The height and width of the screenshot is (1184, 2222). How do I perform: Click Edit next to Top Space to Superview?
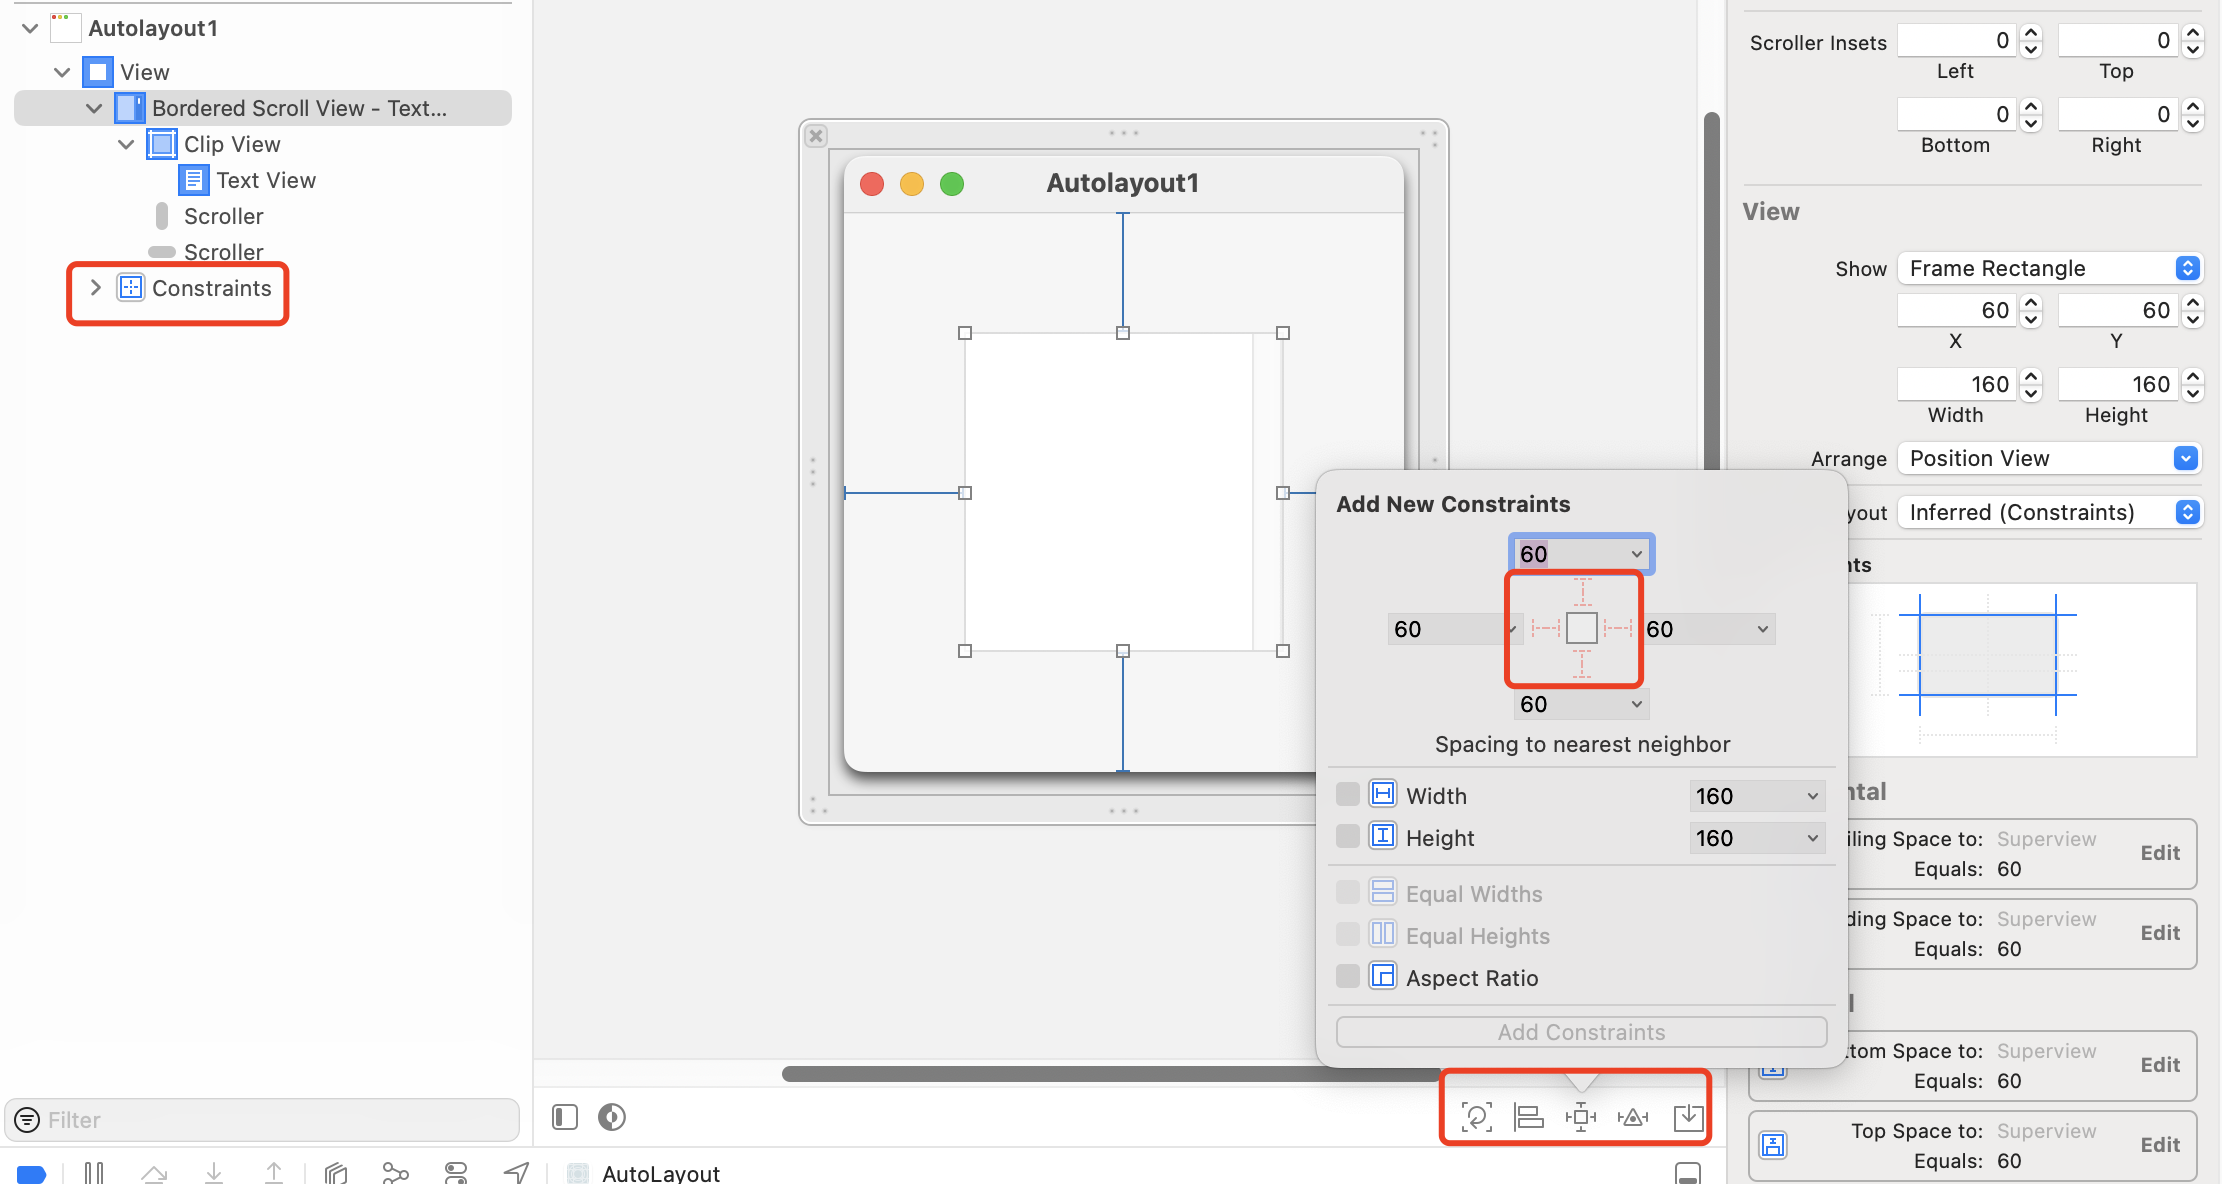[x=2160, y=1144]
